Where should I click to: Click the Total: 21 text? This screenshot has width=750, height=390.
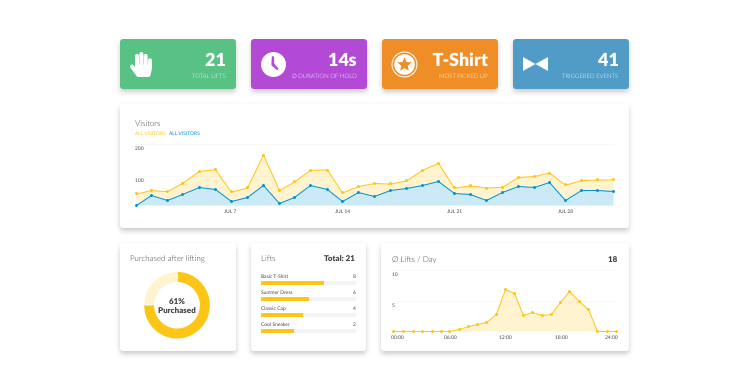coord(339,258)
